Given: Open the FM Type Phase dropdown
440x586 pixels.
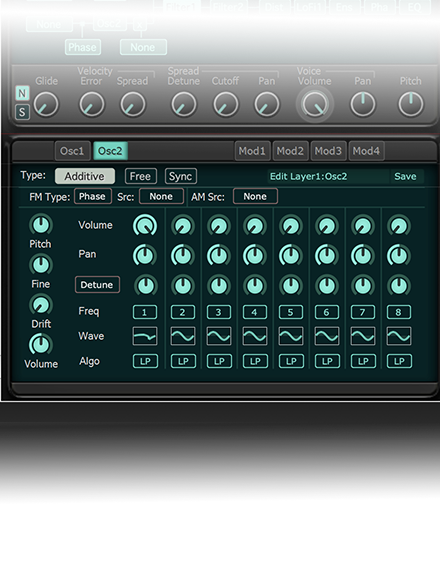Looking at the screenshot, I should click(x=93, y=197).
